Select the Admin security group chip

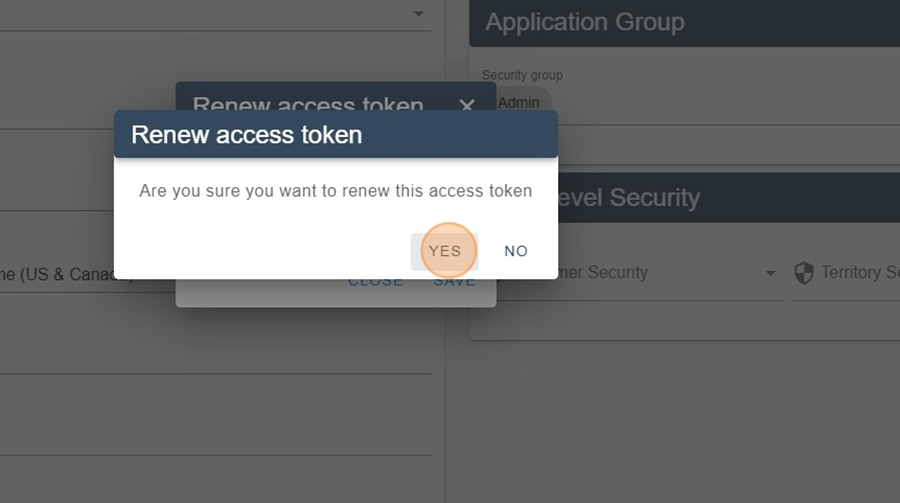click(520, 103)
